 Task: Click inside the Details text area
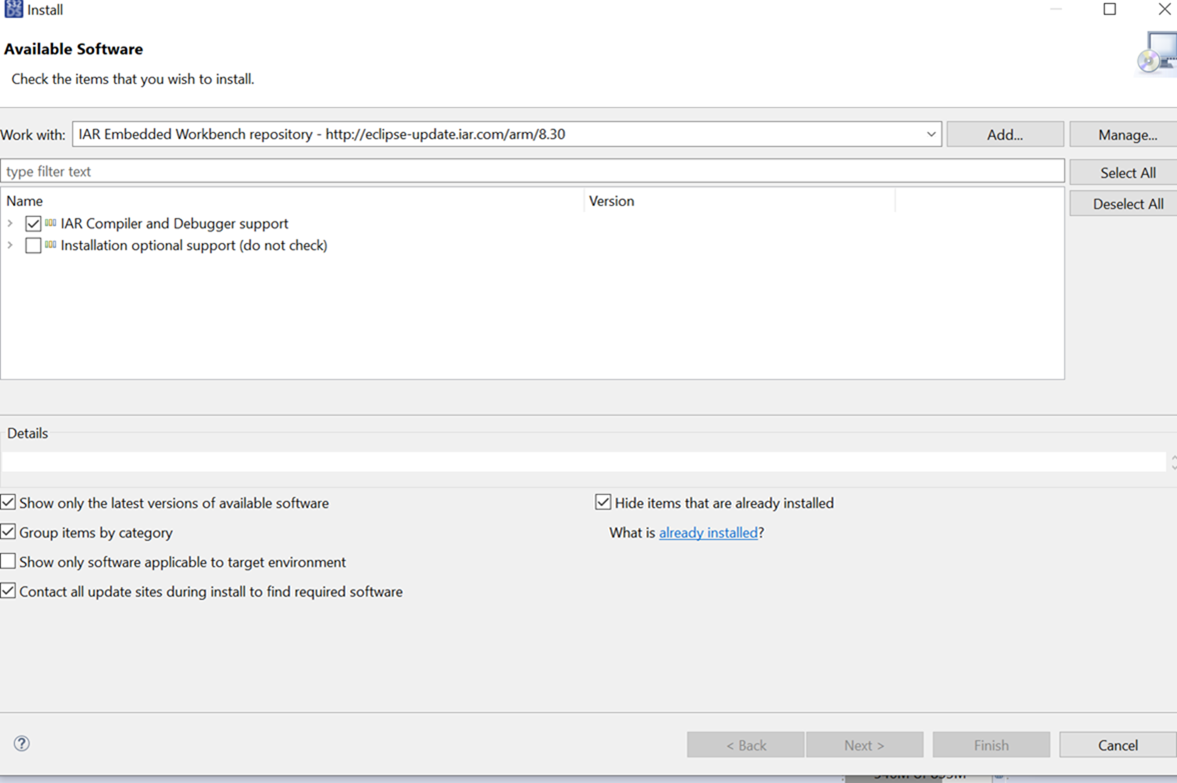tap(583, 462)
